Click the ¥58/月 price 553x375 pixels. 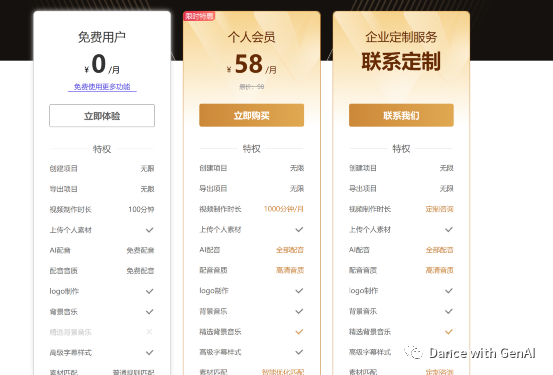251,64
